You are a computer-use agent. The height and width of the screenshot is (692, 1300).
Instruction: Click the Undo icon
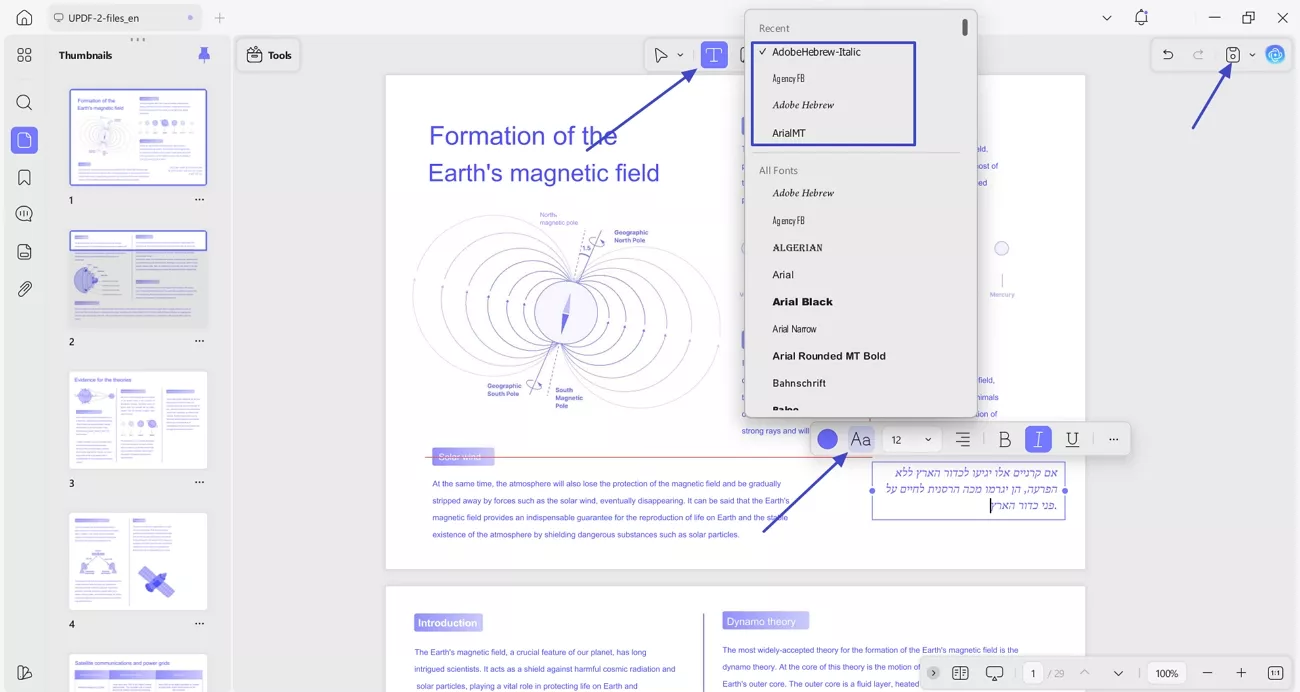click(1167, 55)
